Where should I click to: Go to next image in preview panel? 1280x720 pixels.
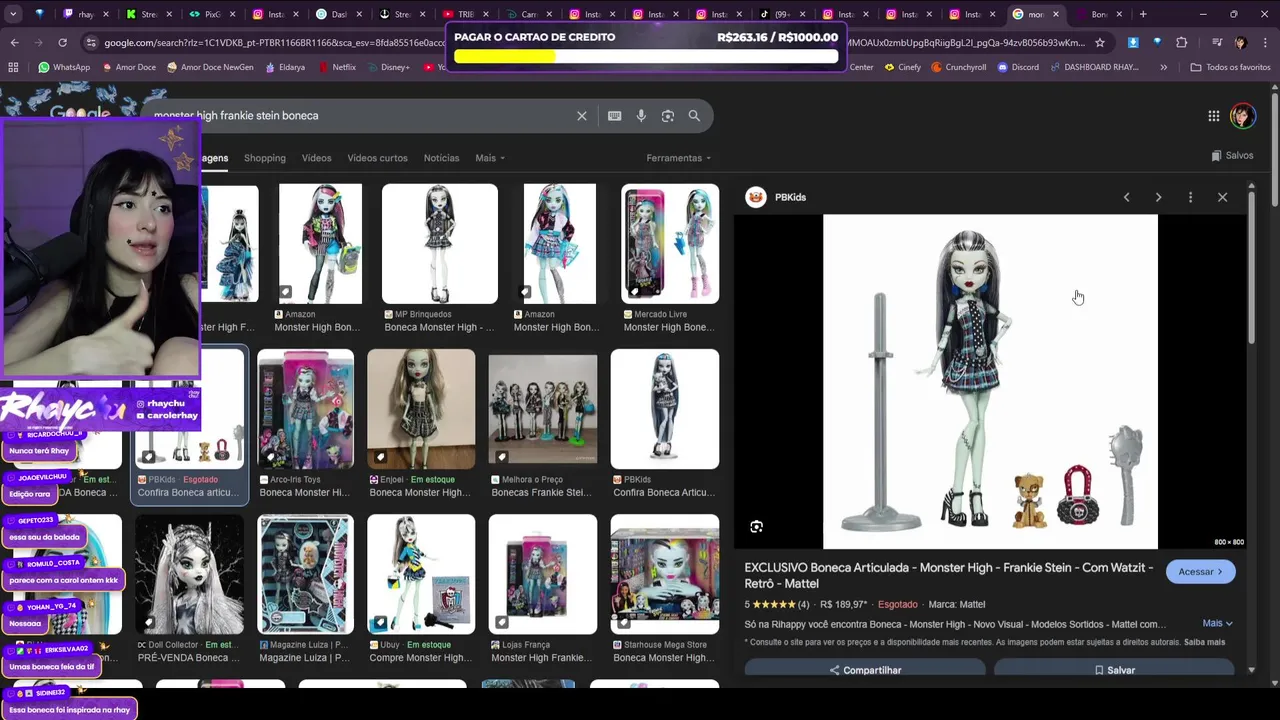coord(1158,197)
